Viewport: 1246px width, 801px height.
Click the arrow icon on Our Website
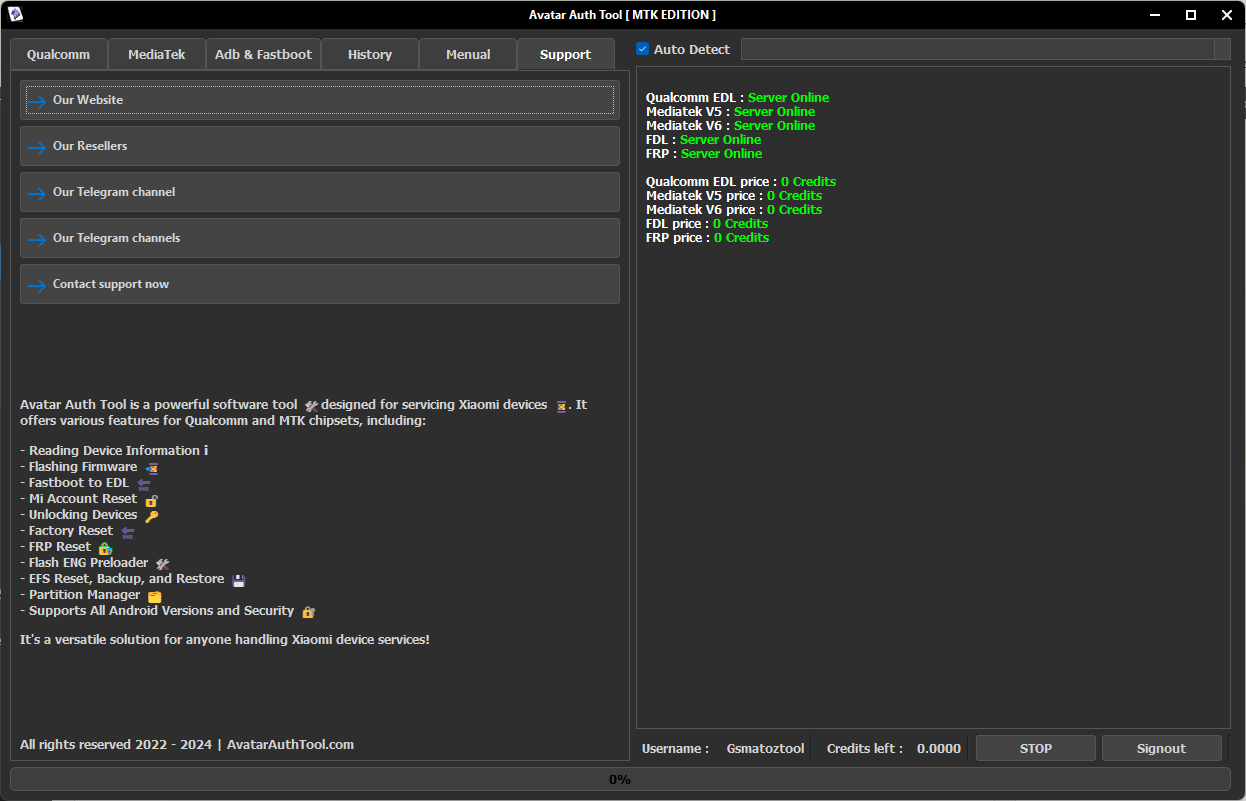(x=40, y=100)
